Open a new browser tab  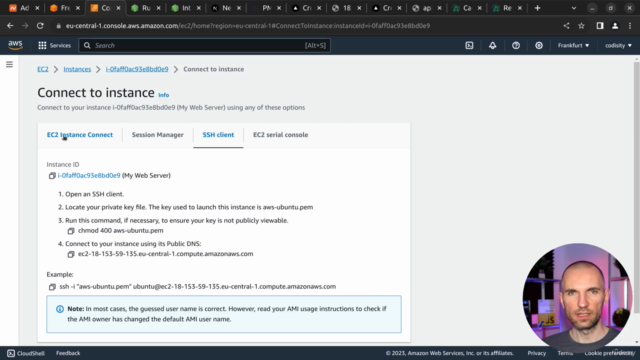pyautogui.click(x=538, y=8)
